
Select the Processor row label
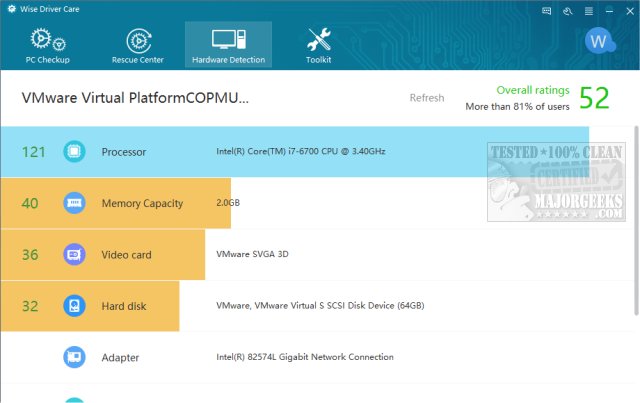(124, 152)
